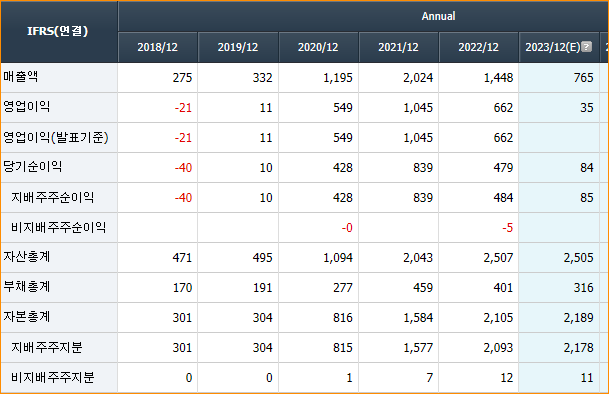Click 매출액 value 2,024
The height and width of the screenshot is (394, 609).
coord(418,78)
